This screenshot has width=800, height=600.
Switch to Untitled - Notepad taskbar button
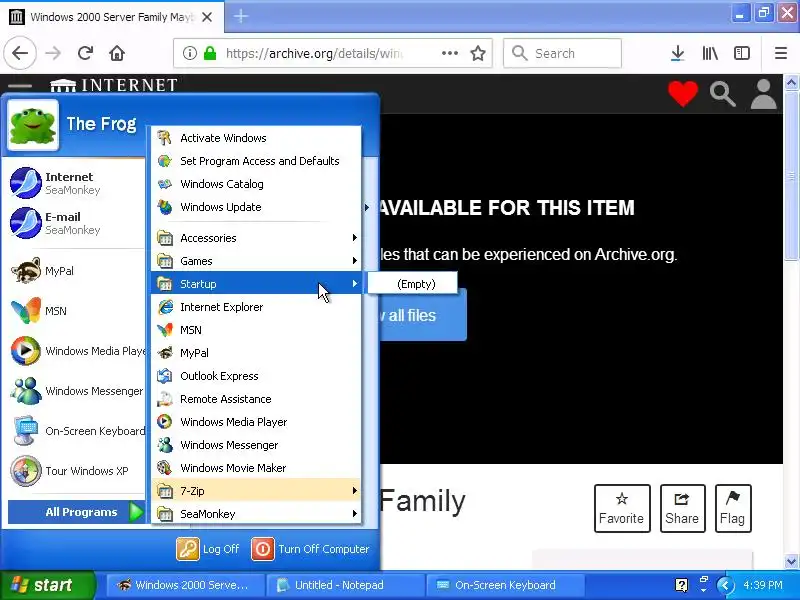pos(346,585)
